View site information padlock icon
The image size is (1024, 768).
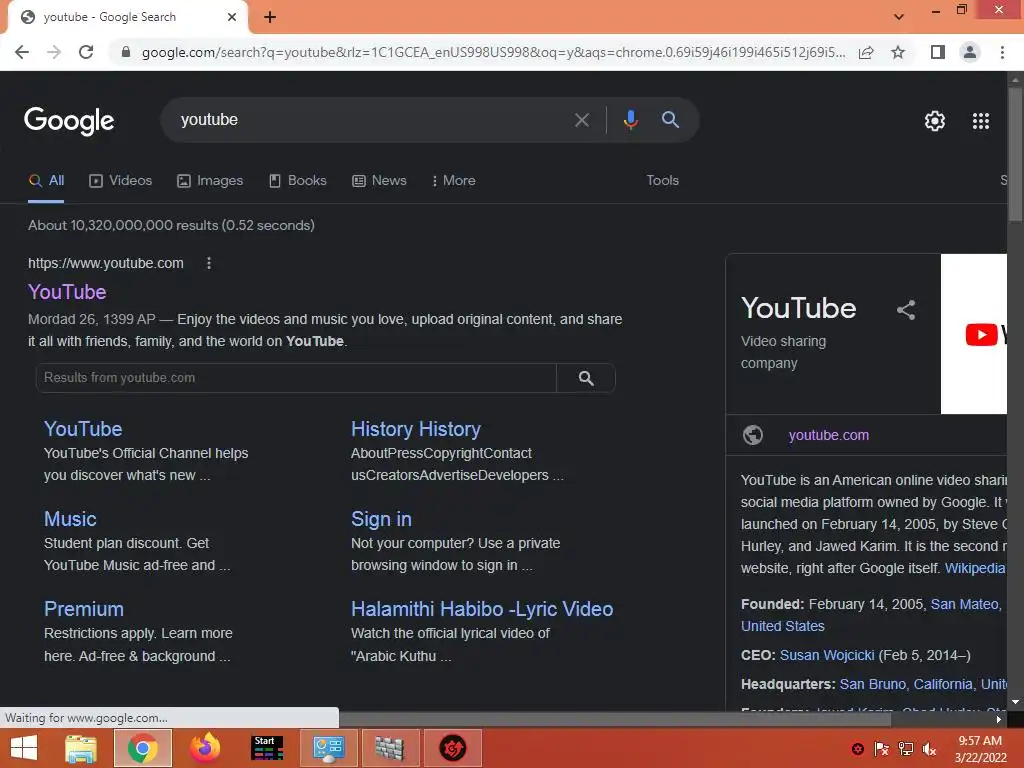126,52
